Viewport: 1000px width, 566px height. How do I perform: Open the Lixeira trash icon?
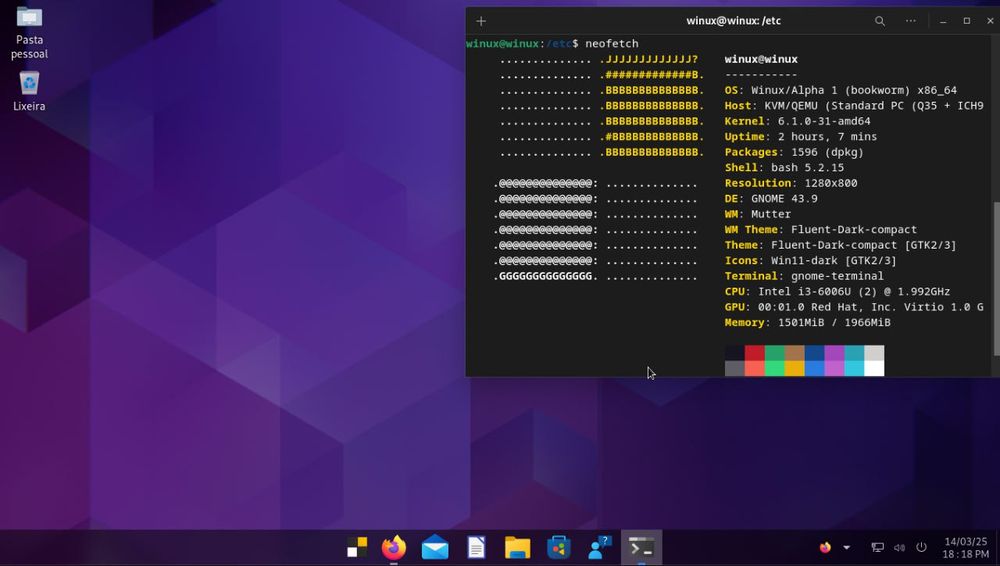(x=29, y=91)
